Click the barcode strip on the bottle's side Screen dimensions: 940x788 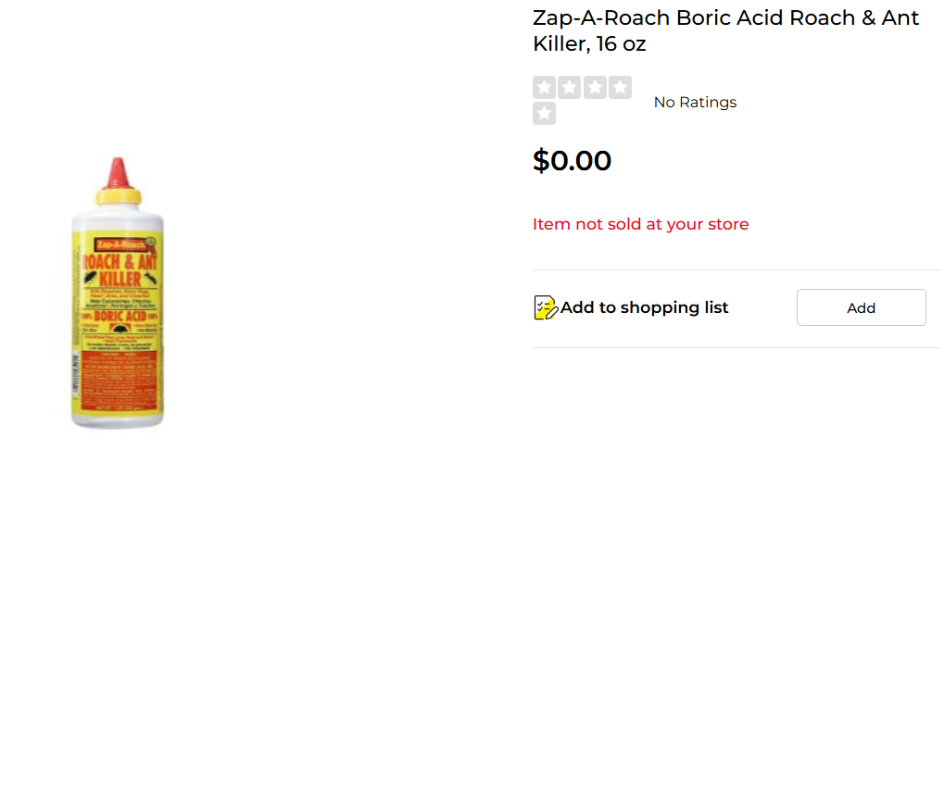coord(76,380)
